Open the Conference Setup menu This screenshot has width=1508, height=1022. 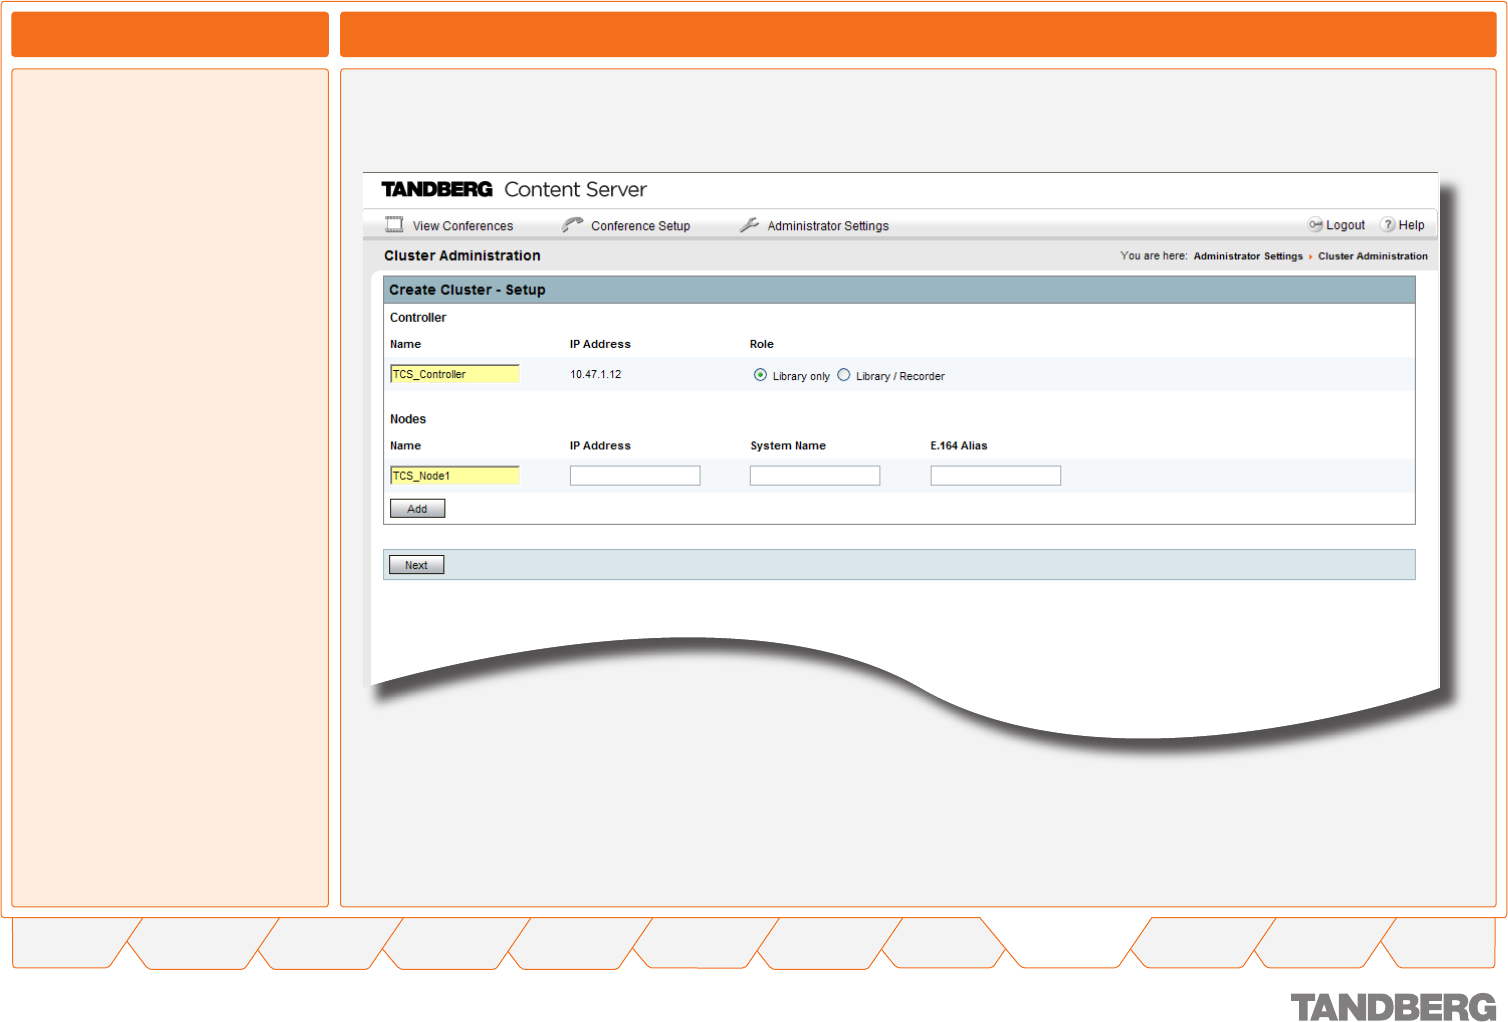(640, 226)
